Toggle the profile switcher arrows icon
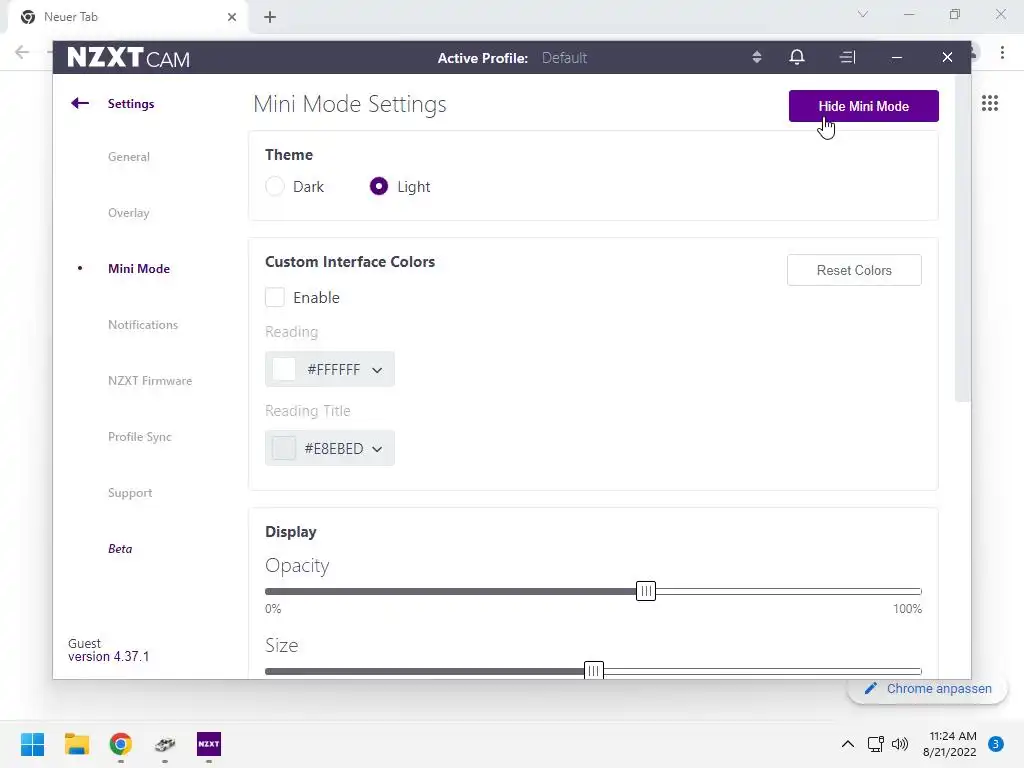 click(x=757, y=57)
